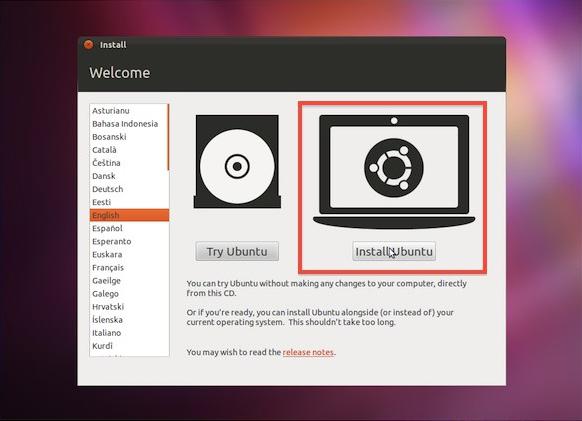Click the Install Ubuntu button
The image size is (582, 421).
click(x=394, y=251)
